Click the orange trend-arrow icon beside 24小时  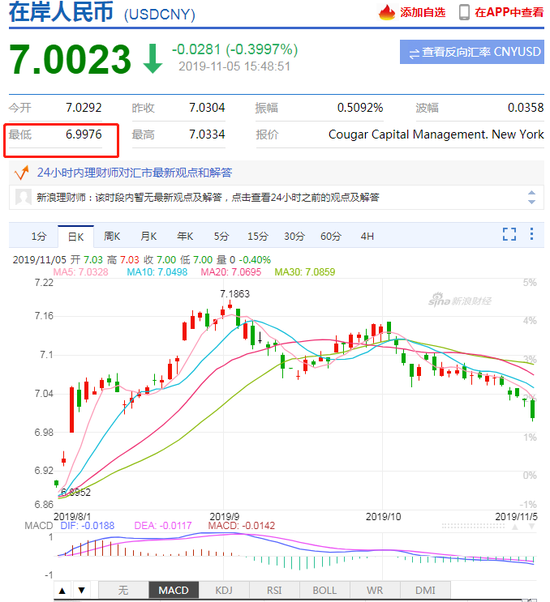(x=21, y=173)
